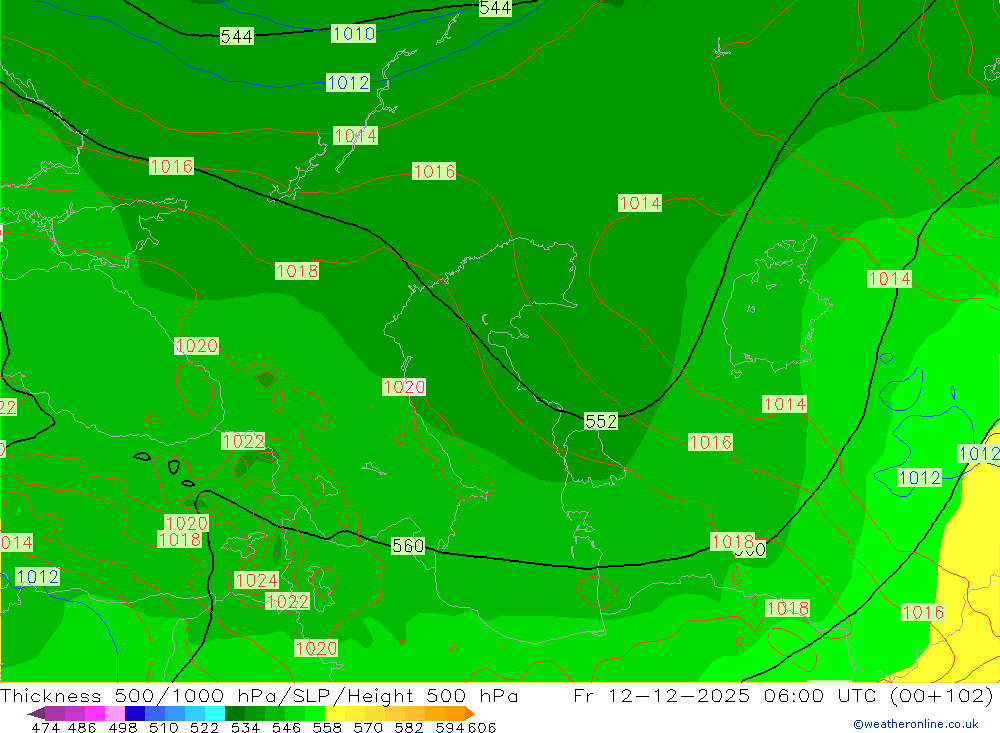Click the 1022 label directly below 1024
Image resolution: width=1000 pixels, height=733 pixels.
287,601
